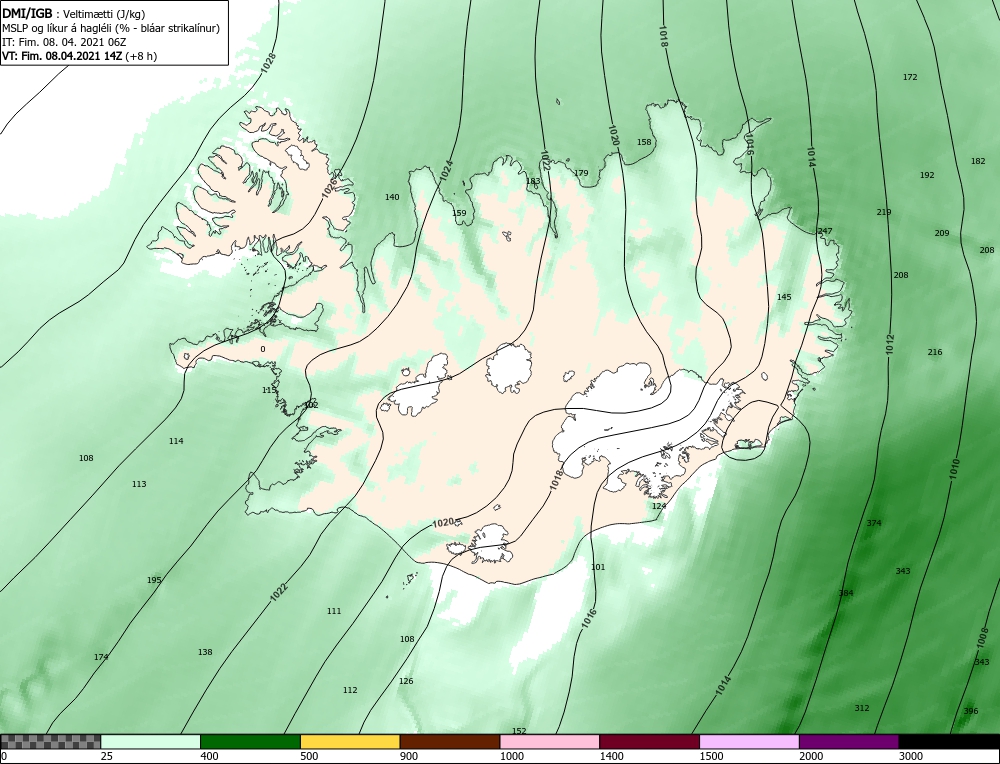The width and height of the screenshot is (1000, 764).
Task: Click the CAPE value '138'
Action: tap(205, 652)
